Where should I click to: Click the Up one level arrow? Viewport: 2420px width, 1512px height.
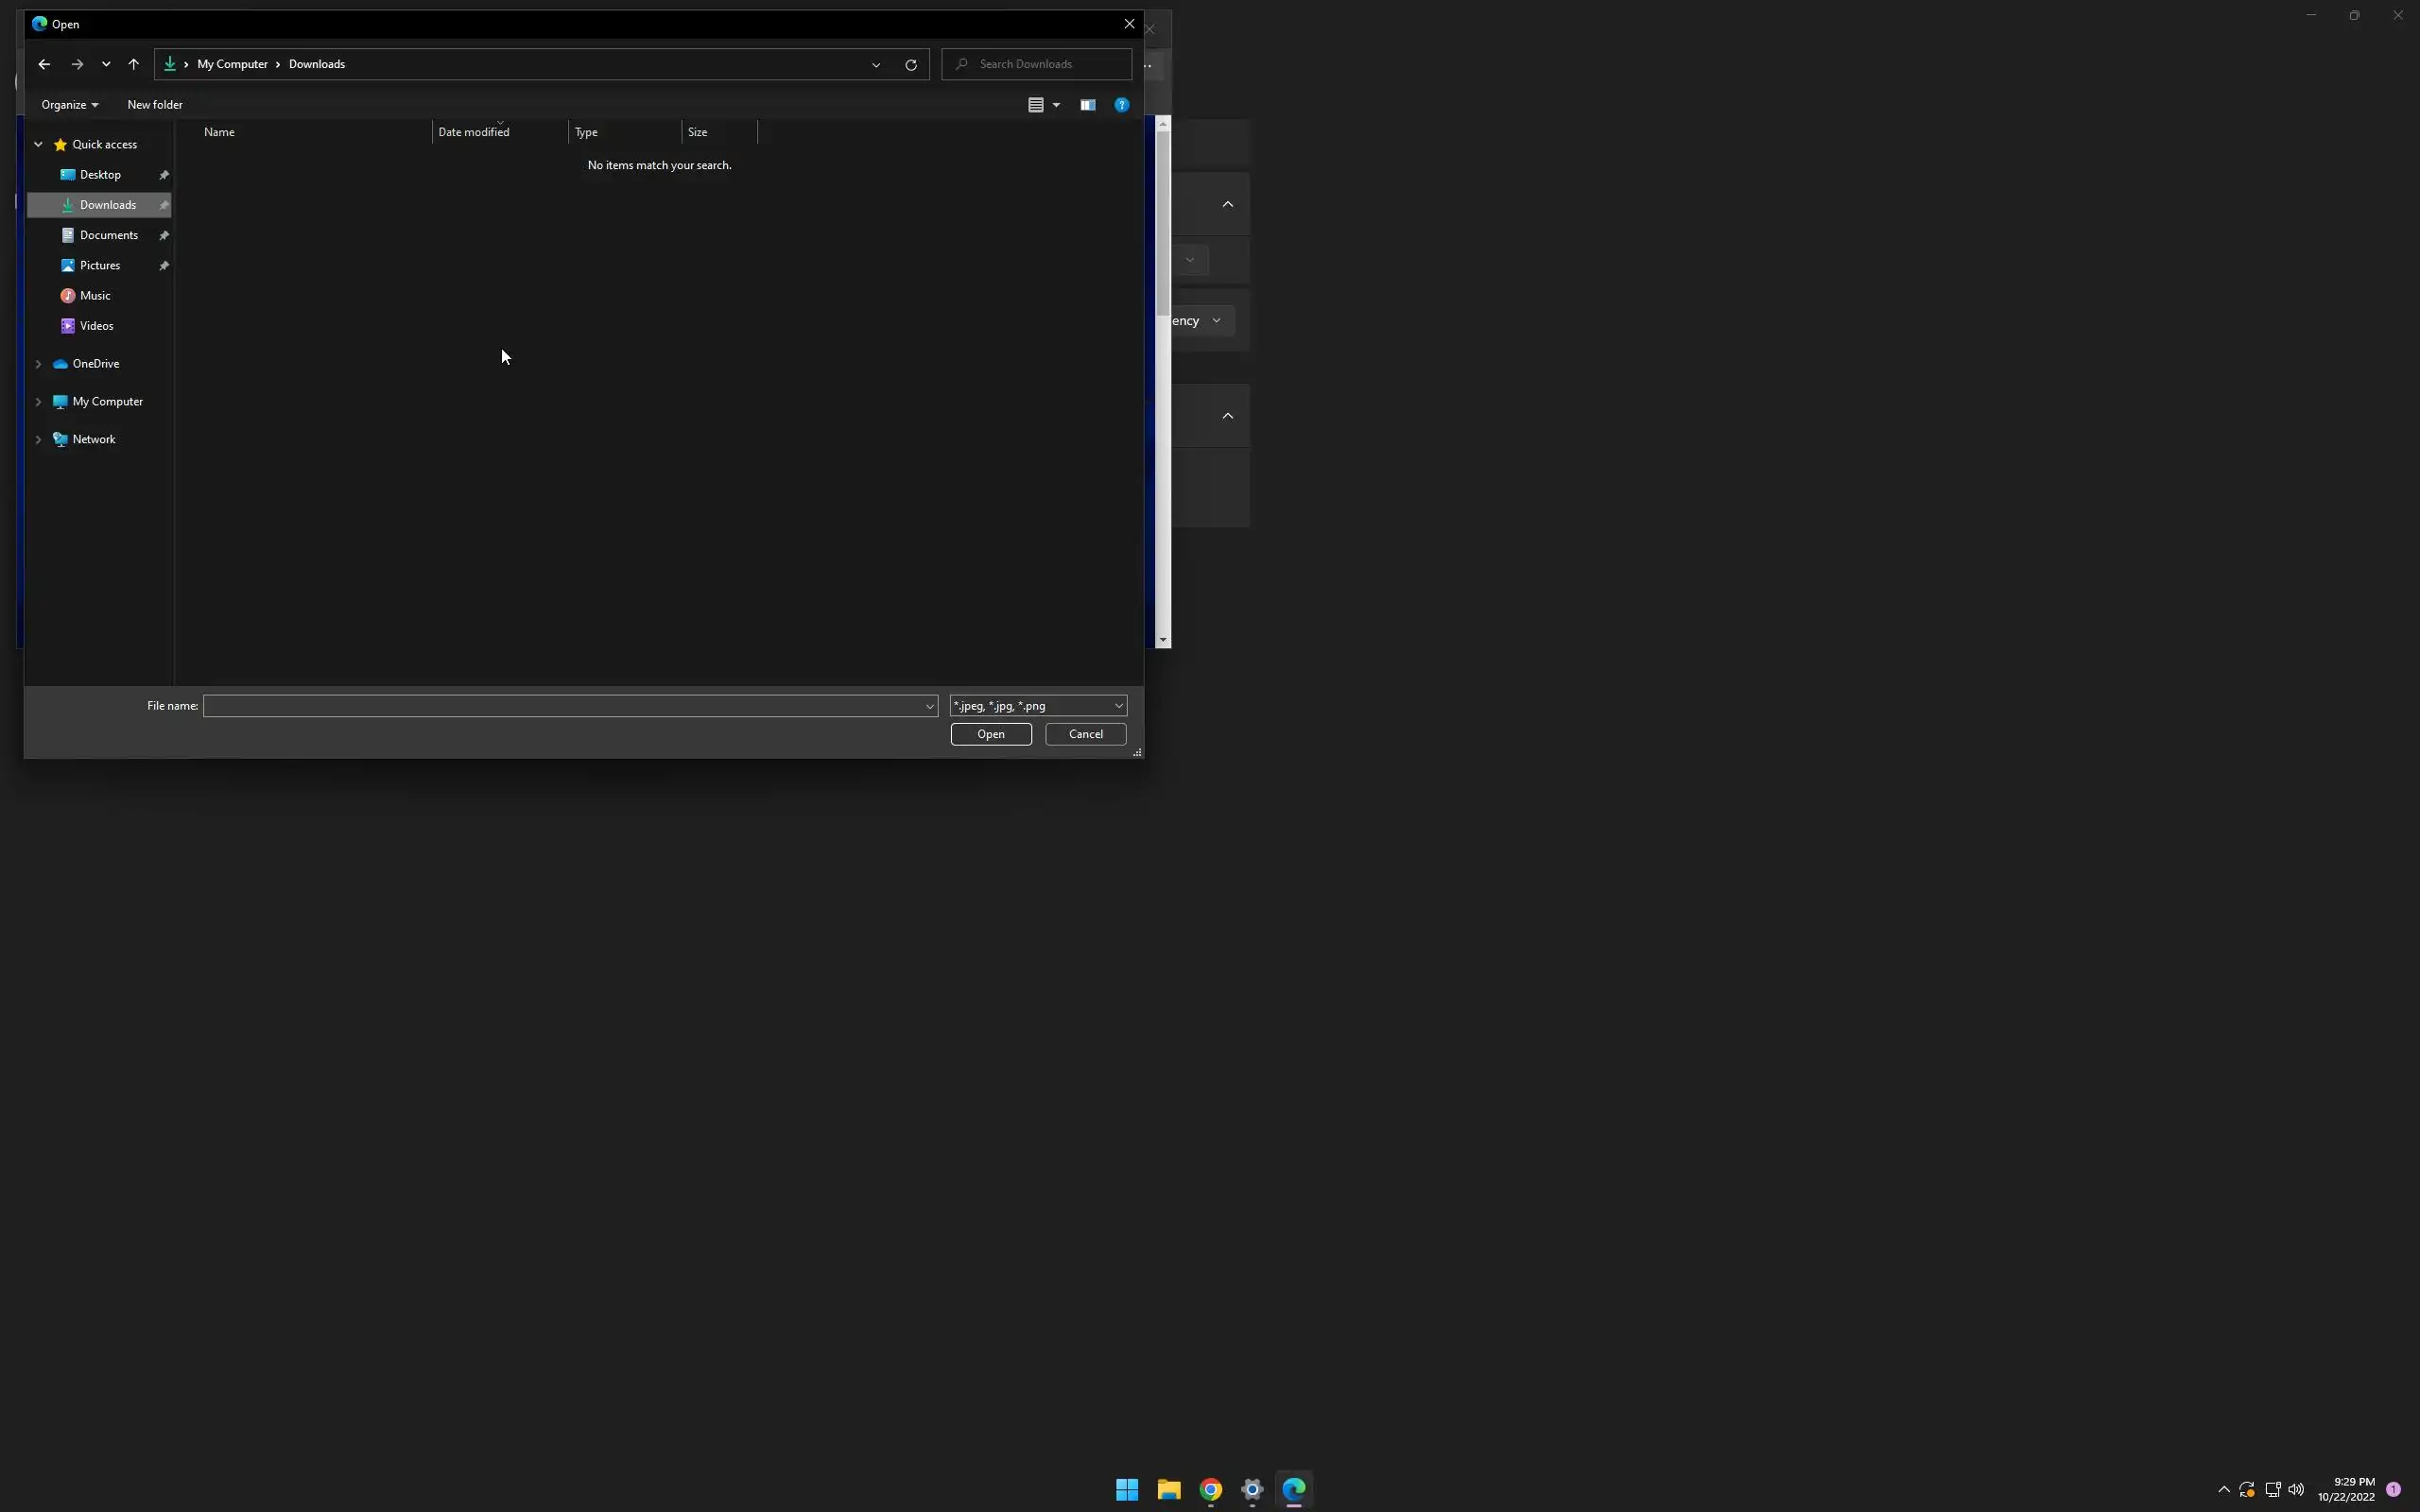point(133,64)
